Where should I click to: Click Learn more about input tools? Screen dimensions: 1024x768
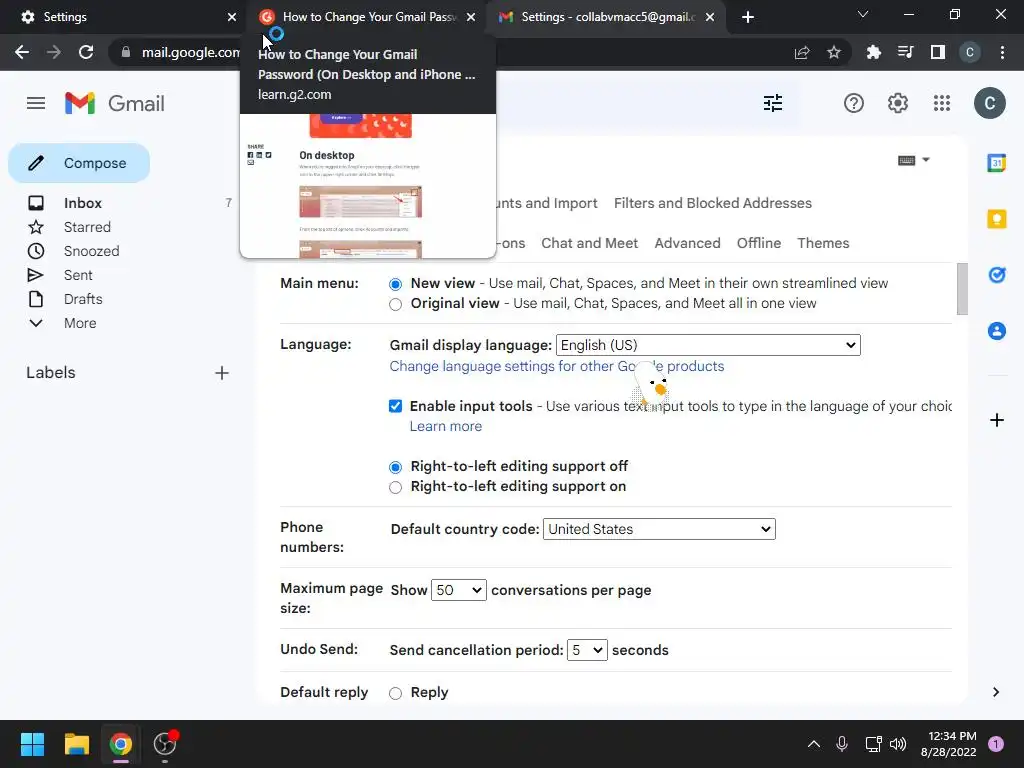click(445, 426)
